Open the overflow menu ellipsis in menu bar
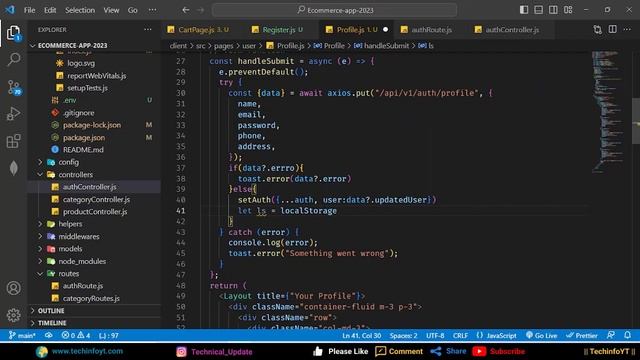 pos(152,10)
